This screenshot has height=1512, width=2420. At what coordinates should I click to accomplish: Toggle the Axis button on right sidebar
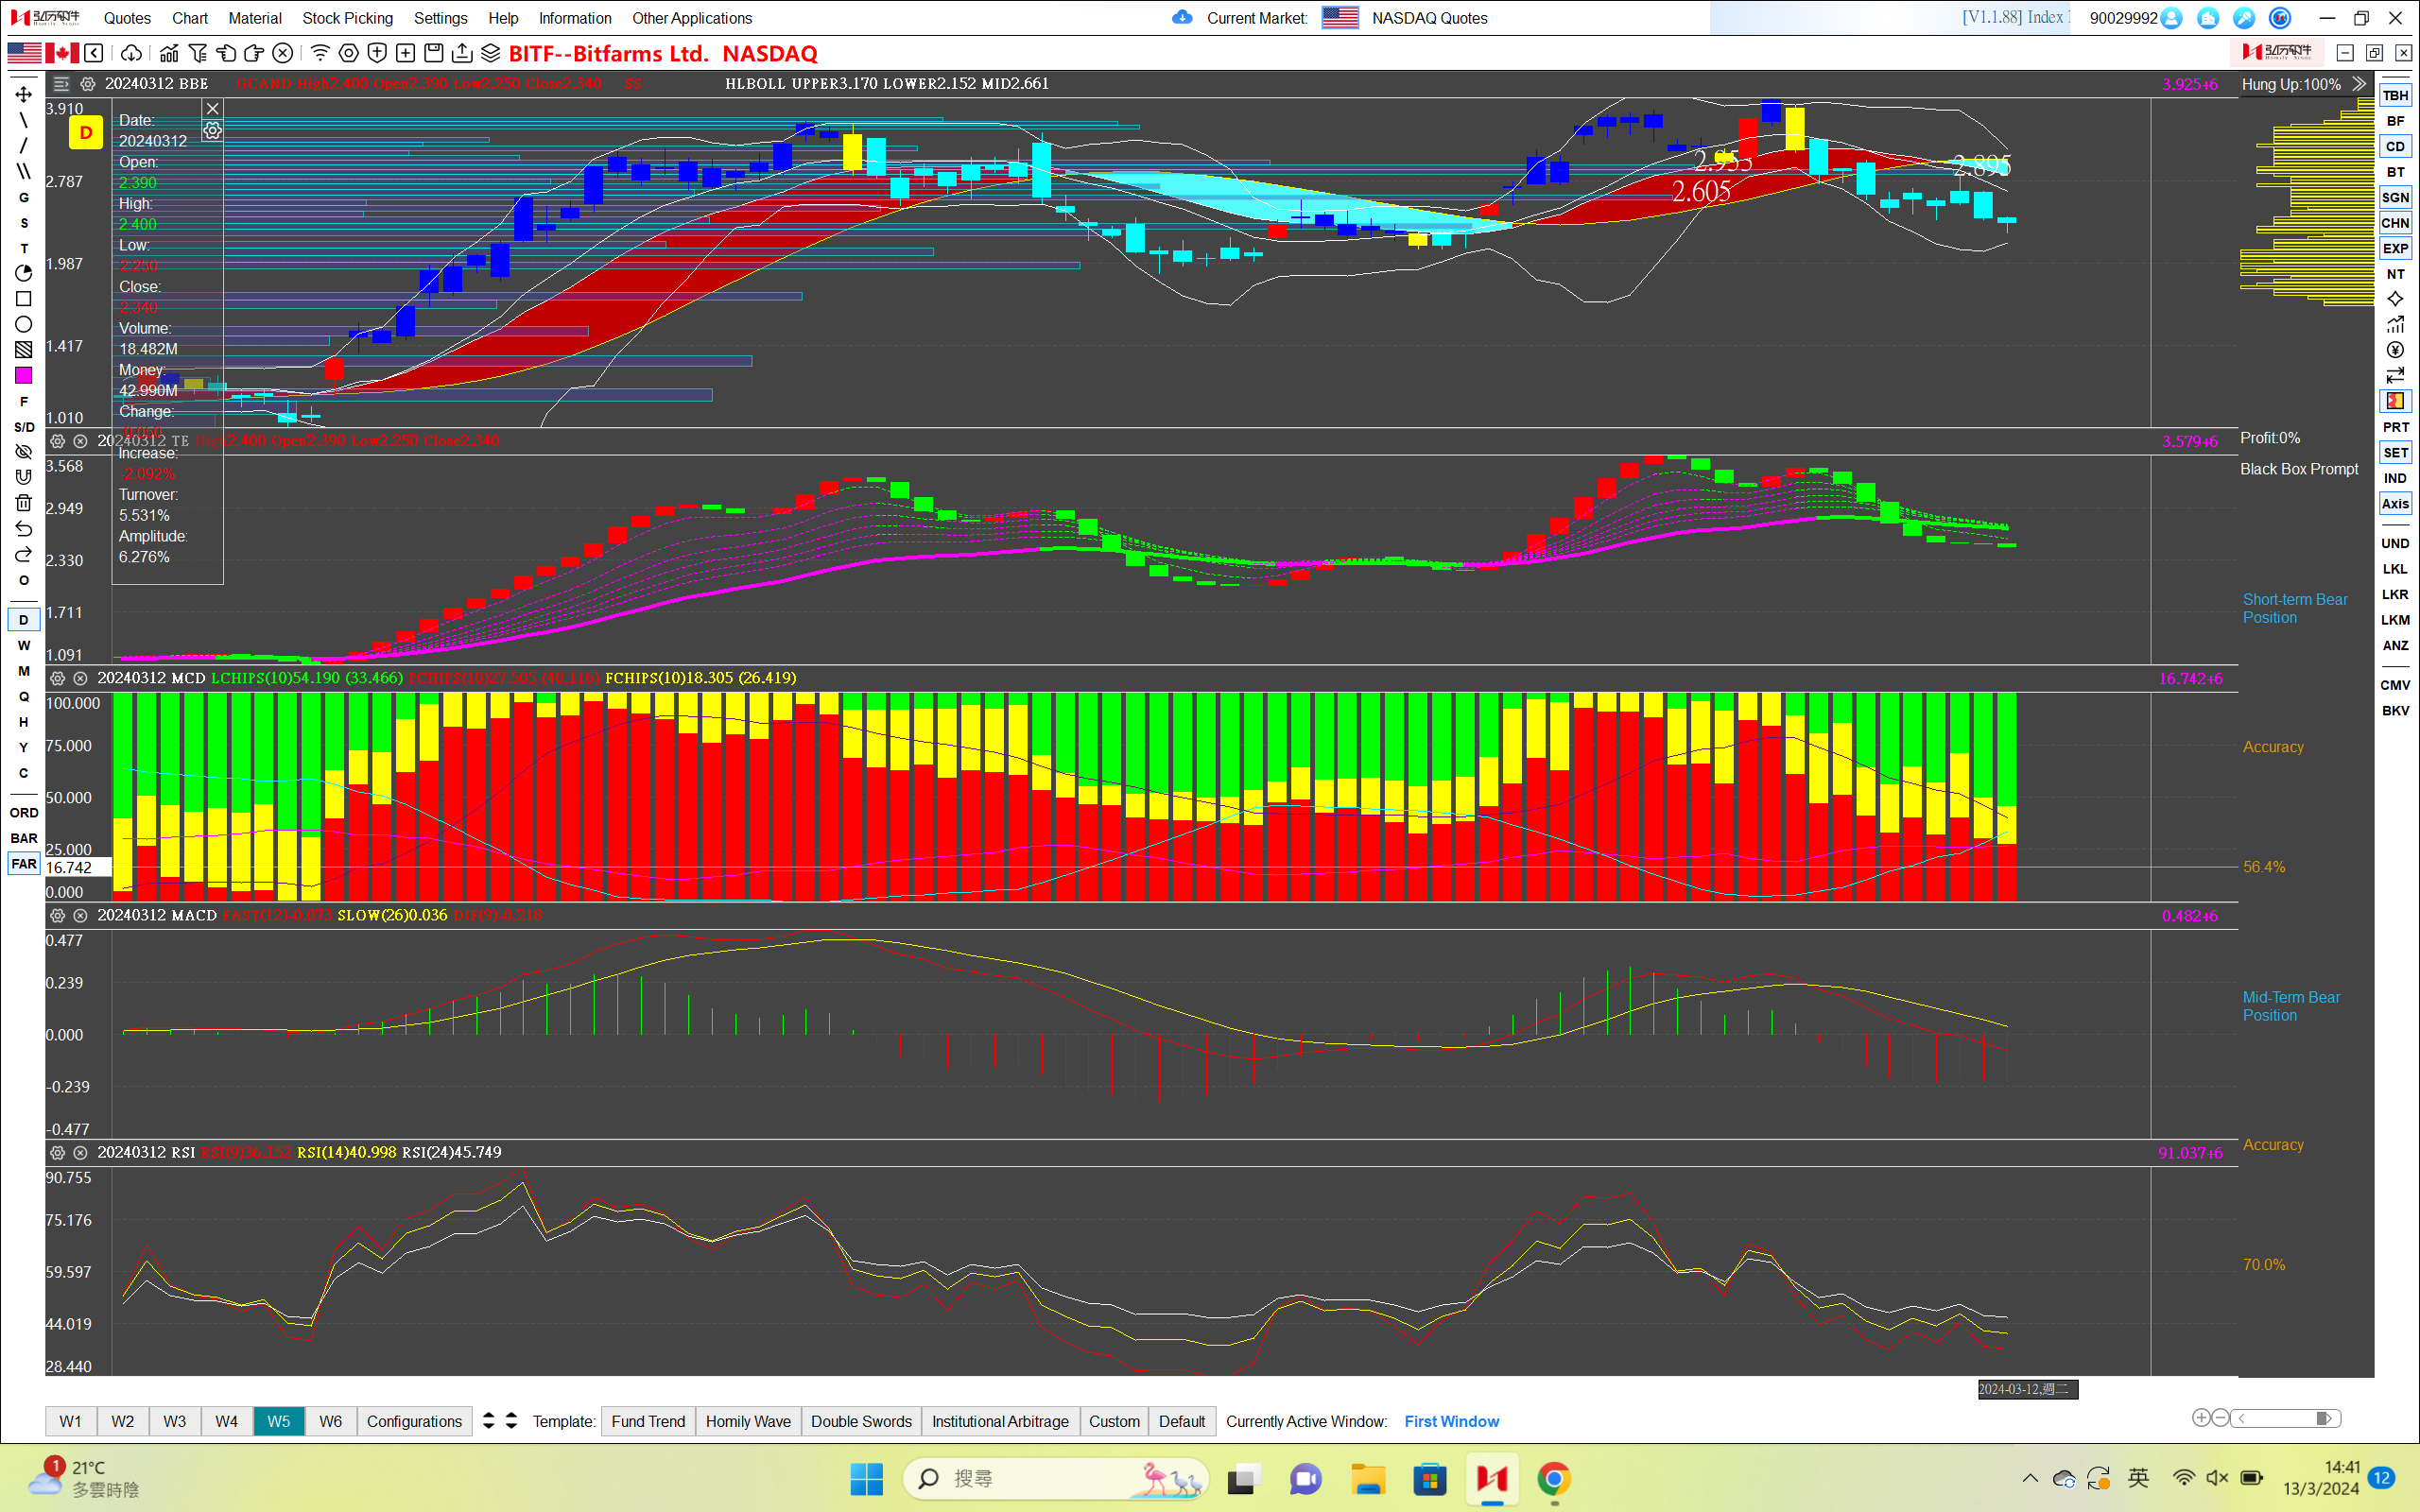coord(2395,503)
